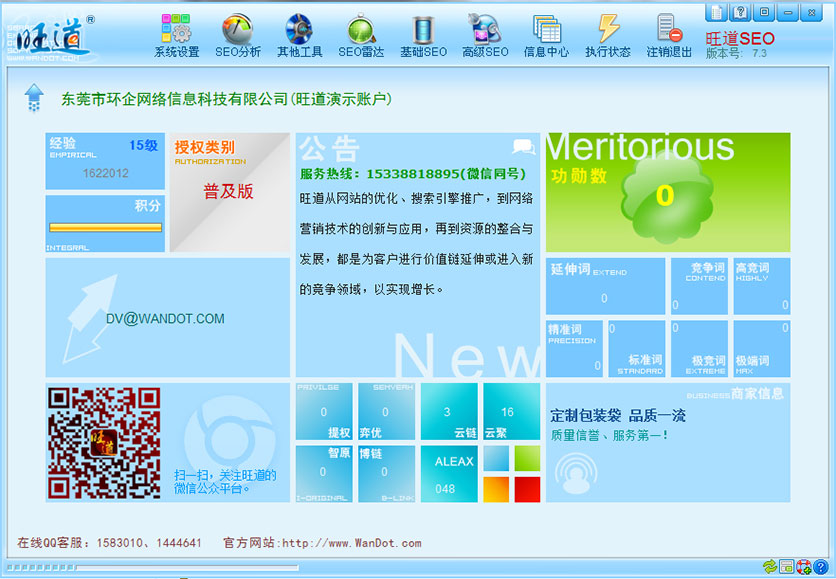Open the 授权类别 普及版 tile
This screenshot has width=836, height=579.
click(229, 192)
